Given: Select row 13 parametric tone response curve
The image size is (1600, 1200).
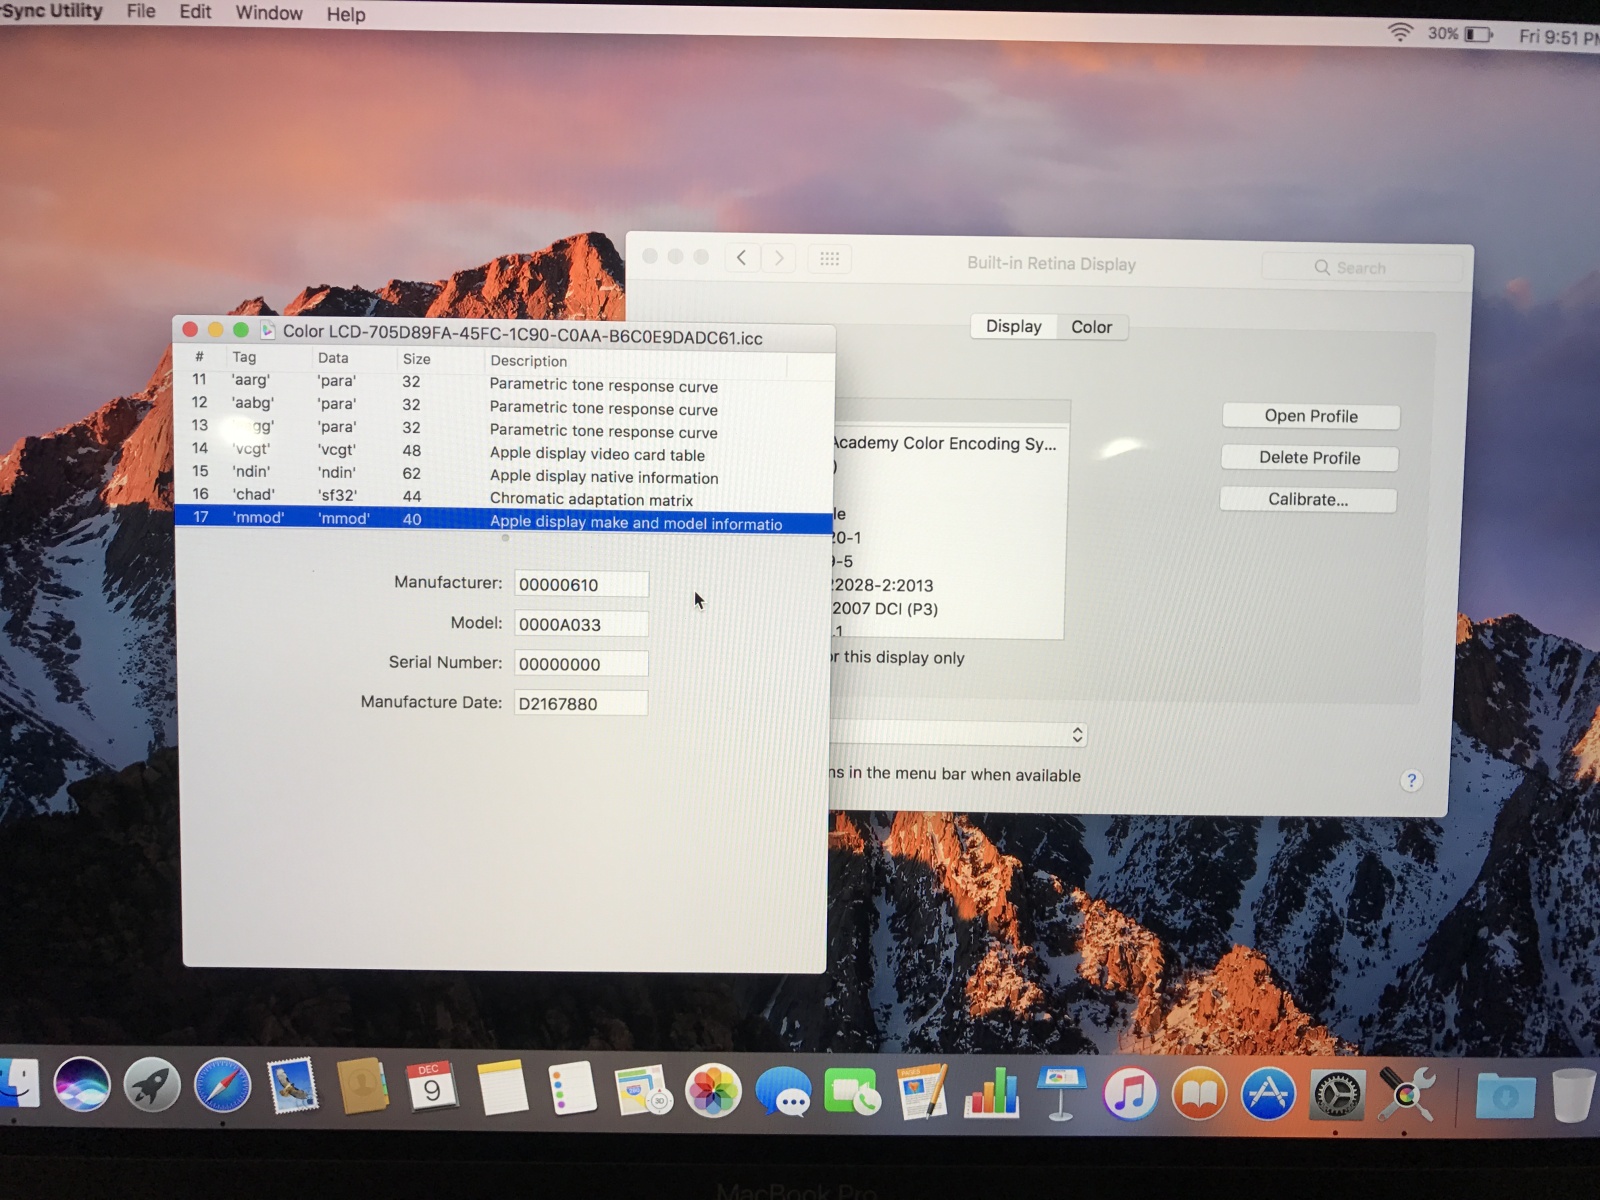Looking at the screenshot, I should 504,428.
